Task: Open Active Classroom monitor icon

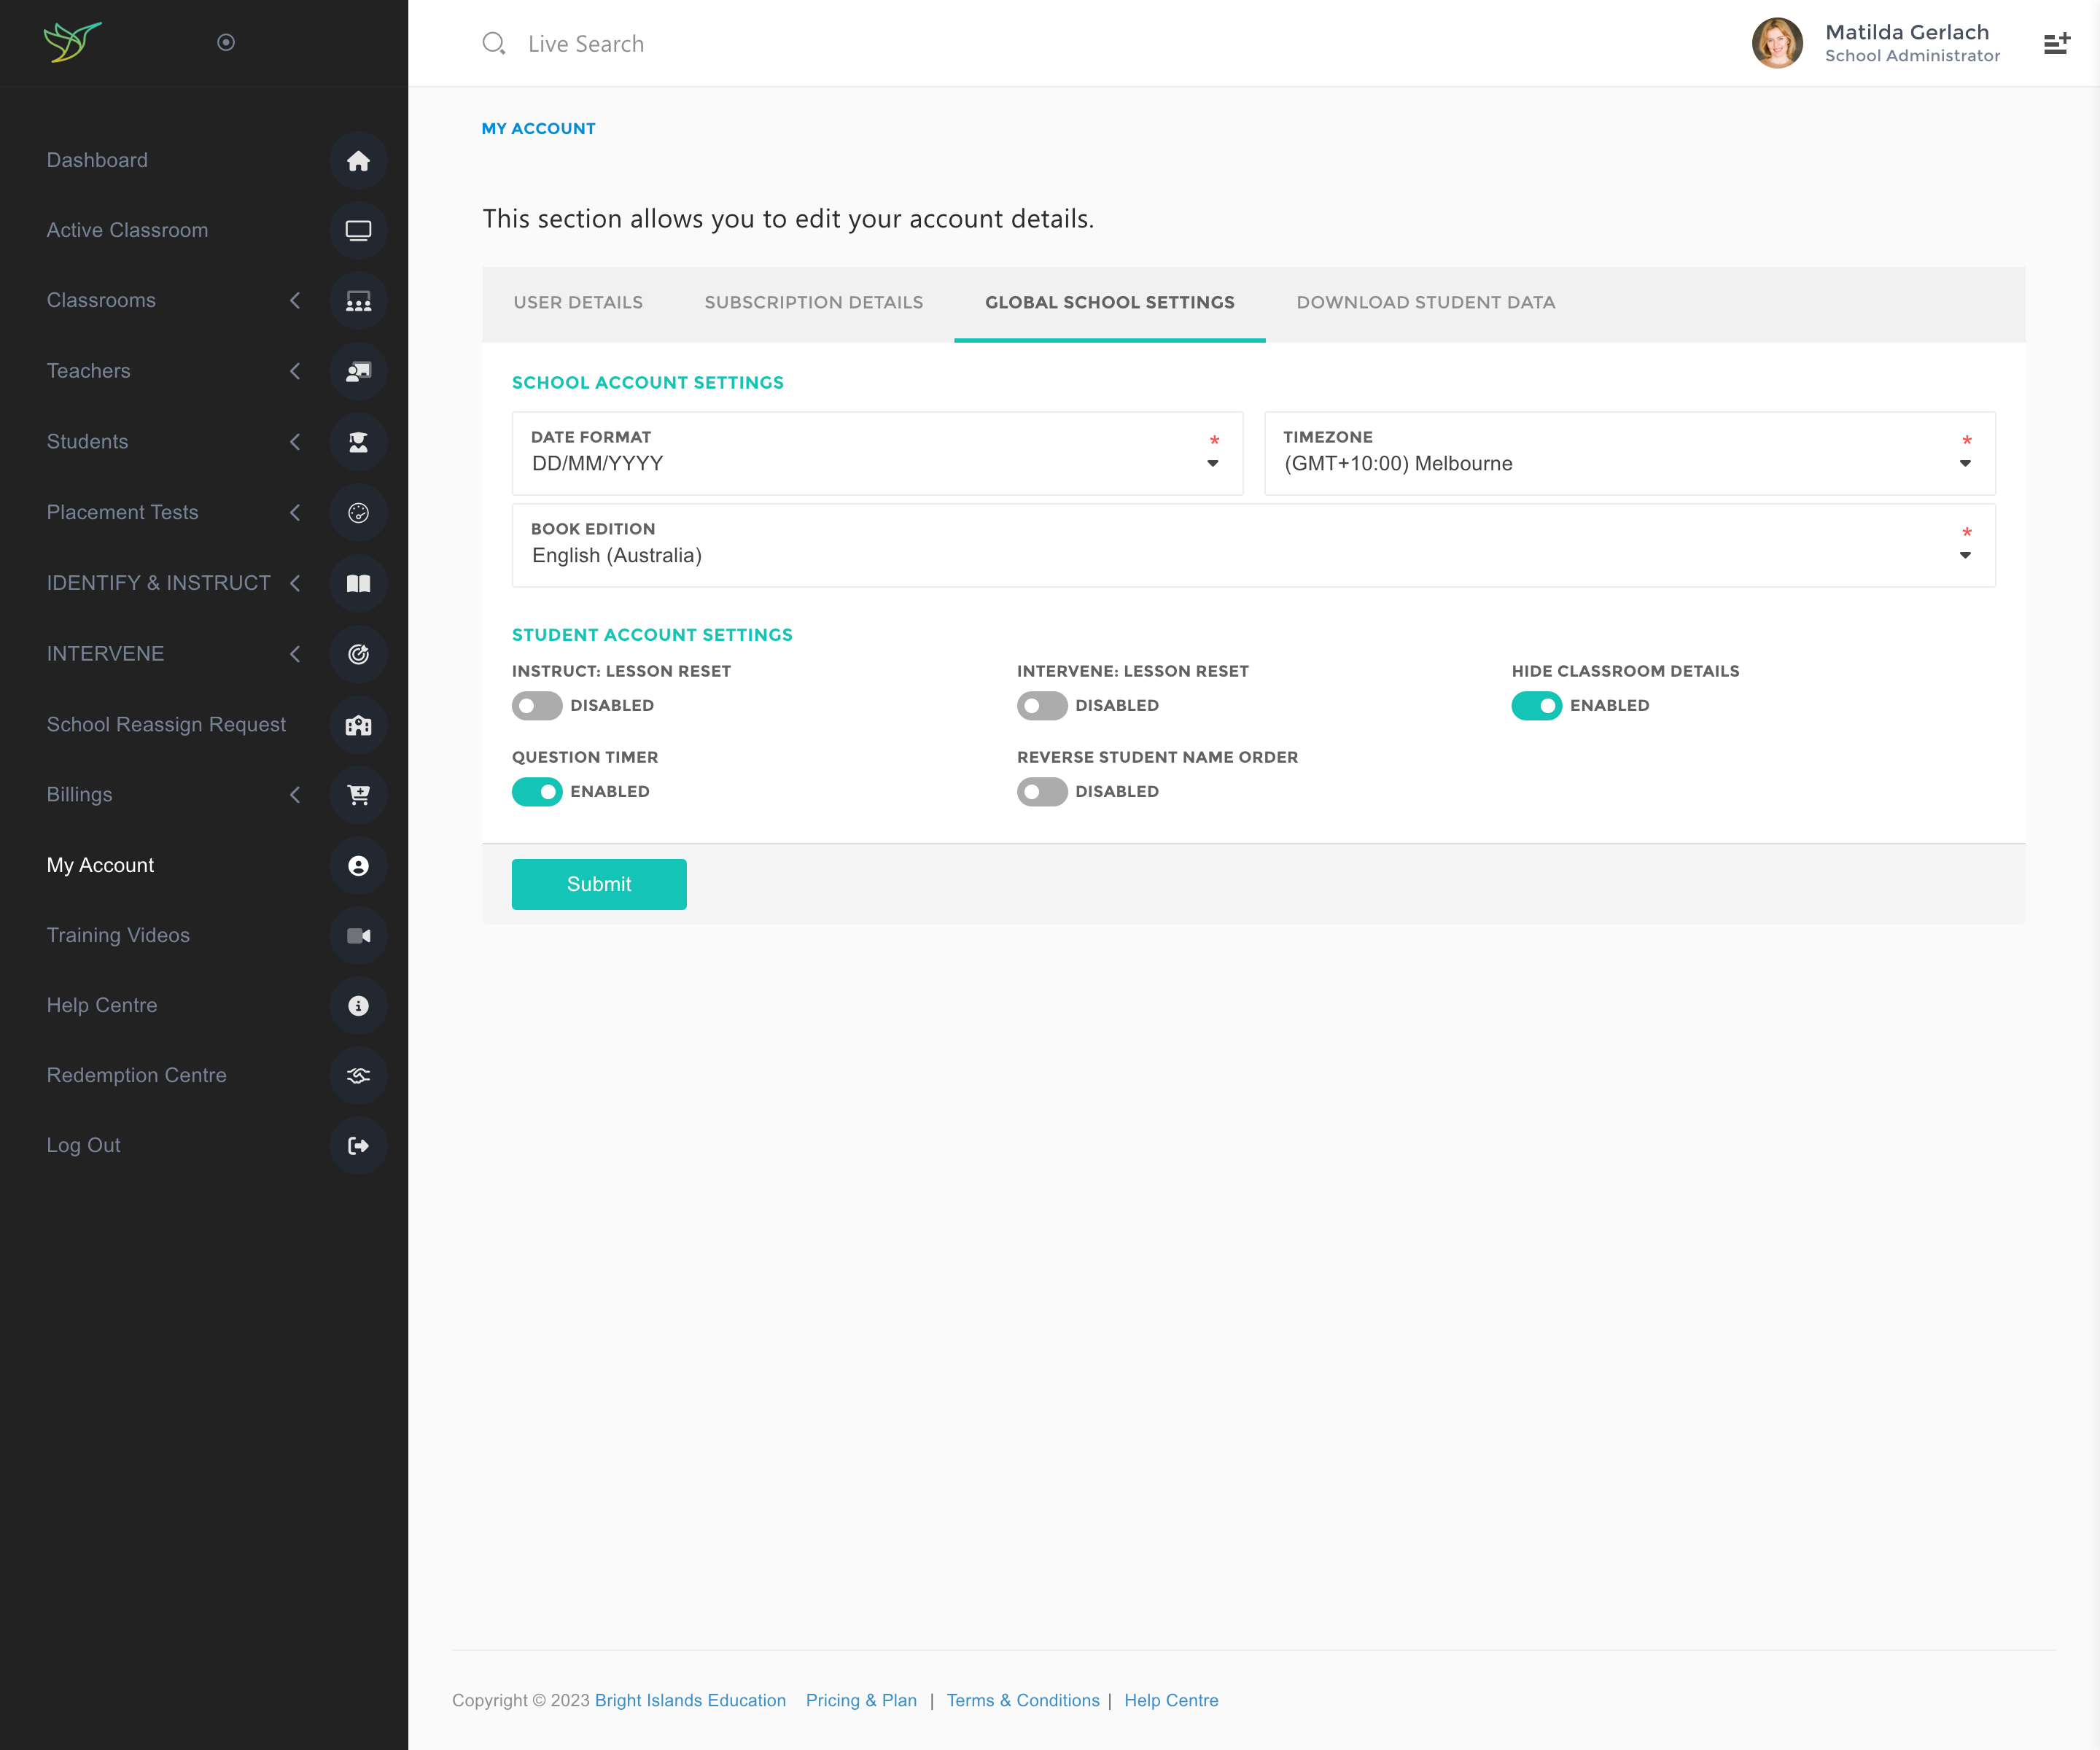Action: (x=358, y=231)
